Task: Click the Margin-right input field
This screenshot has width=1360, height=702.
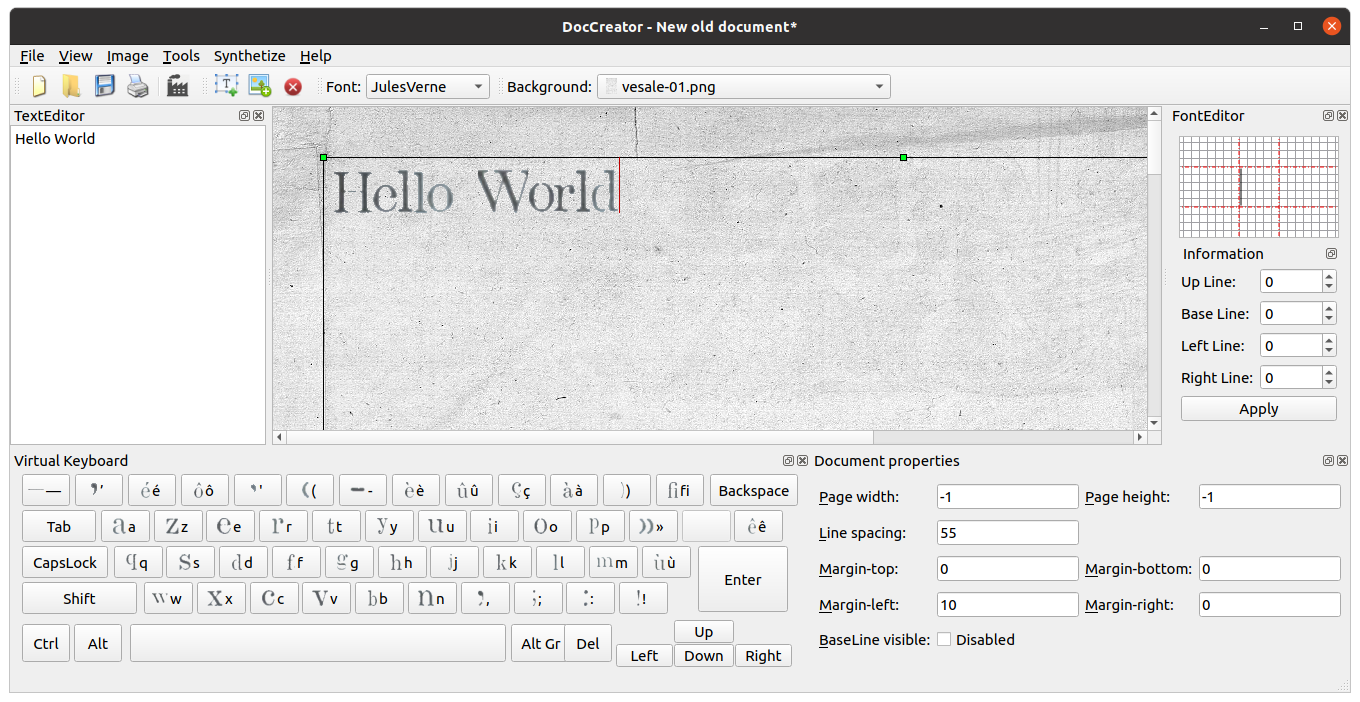Action: click(x=1270, y=605)
